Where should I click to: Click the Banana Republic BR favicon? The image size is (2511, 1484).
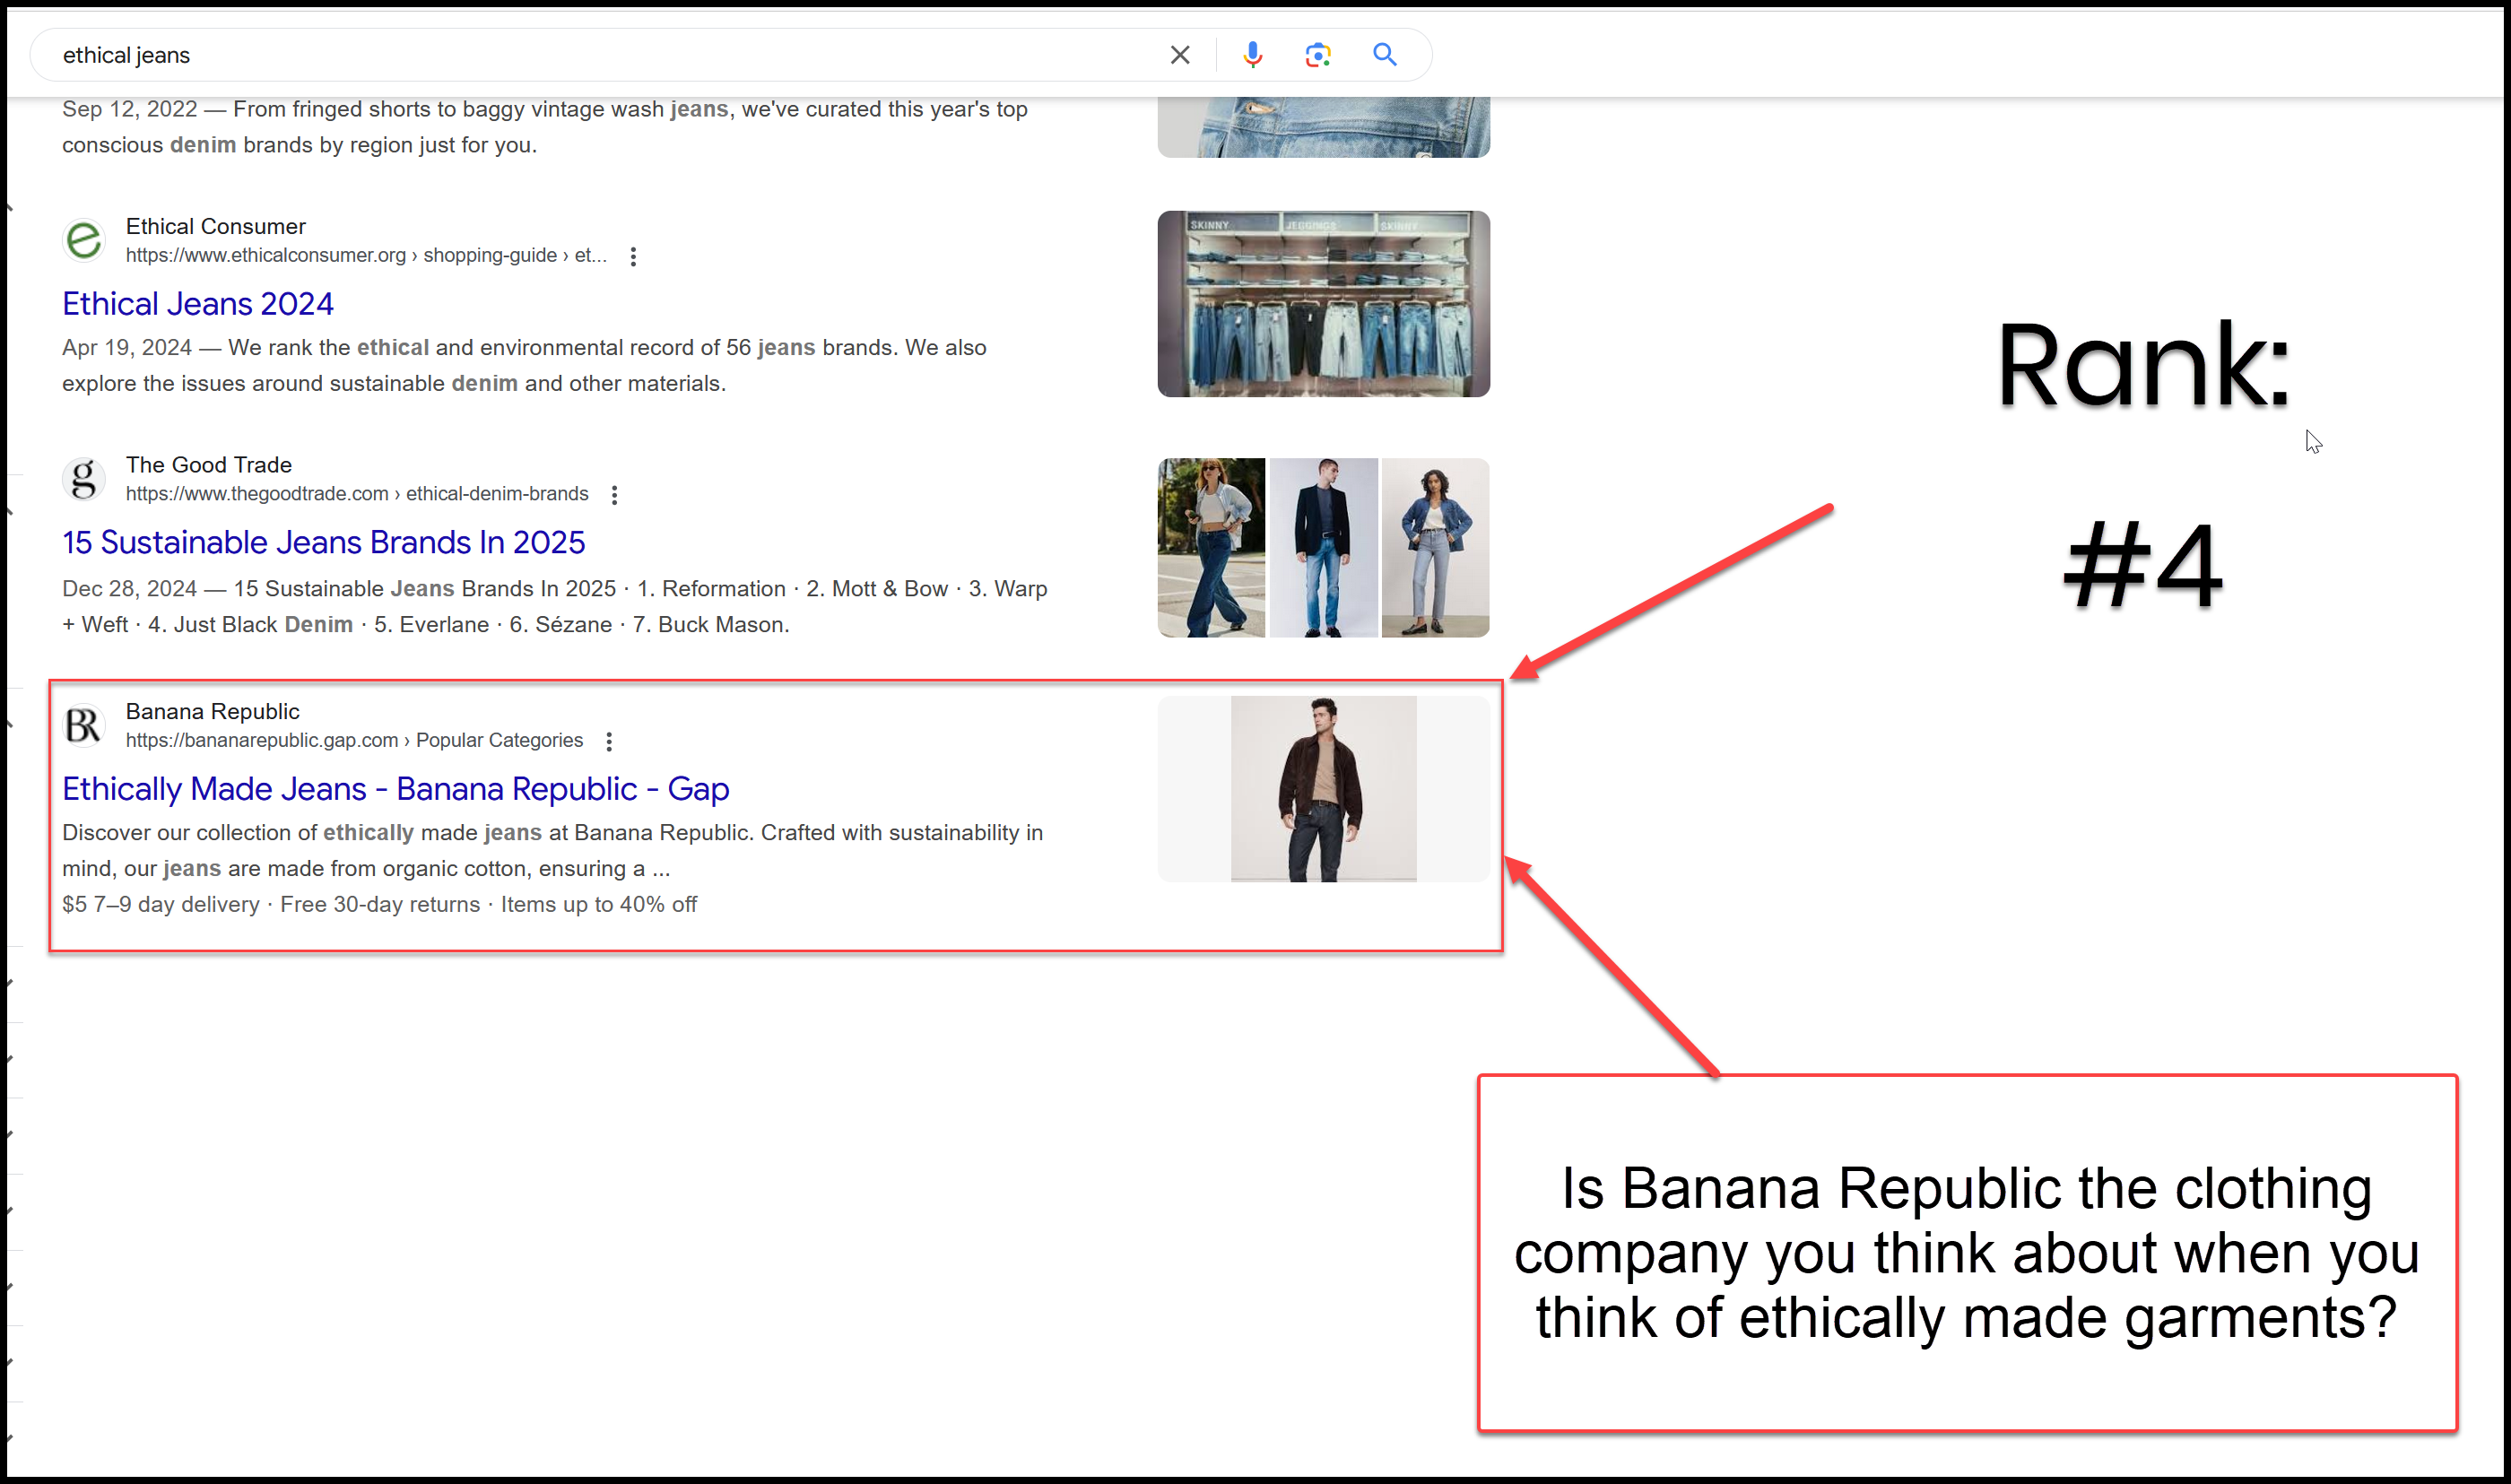84,725
